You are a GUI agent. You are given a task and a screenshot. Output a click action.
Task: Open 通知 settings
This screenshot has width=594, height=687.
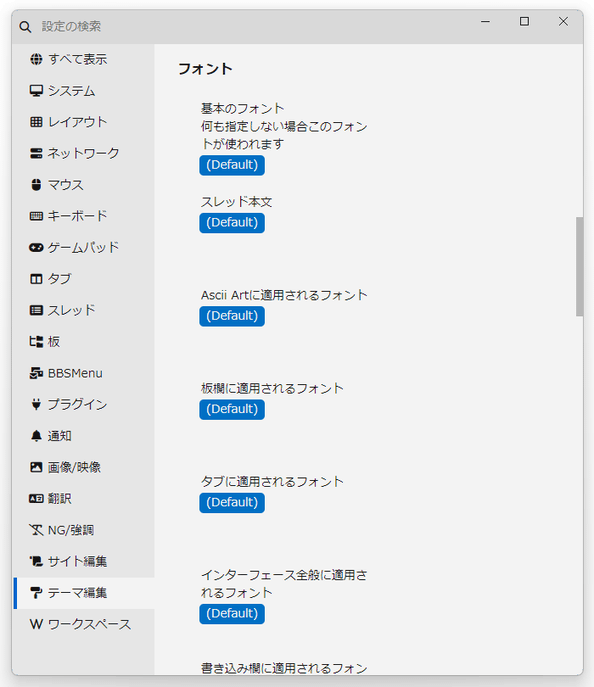click(84, 436)
